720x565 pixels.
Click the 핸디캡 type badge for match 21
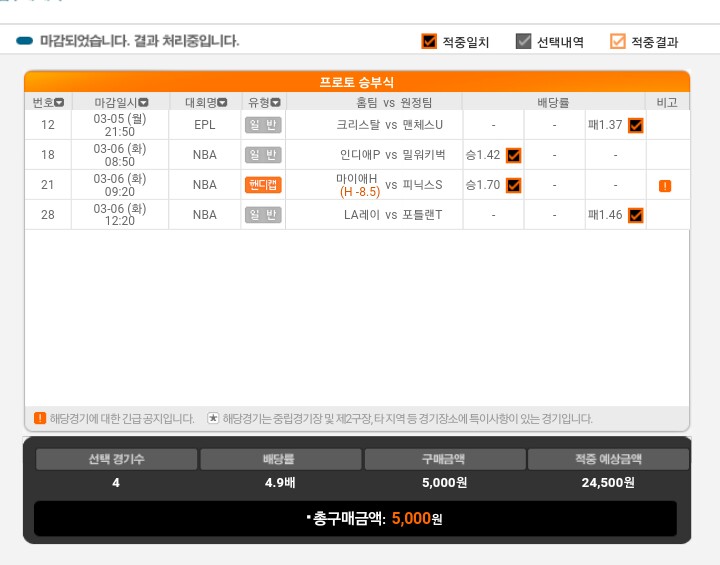tap(263, 185)
